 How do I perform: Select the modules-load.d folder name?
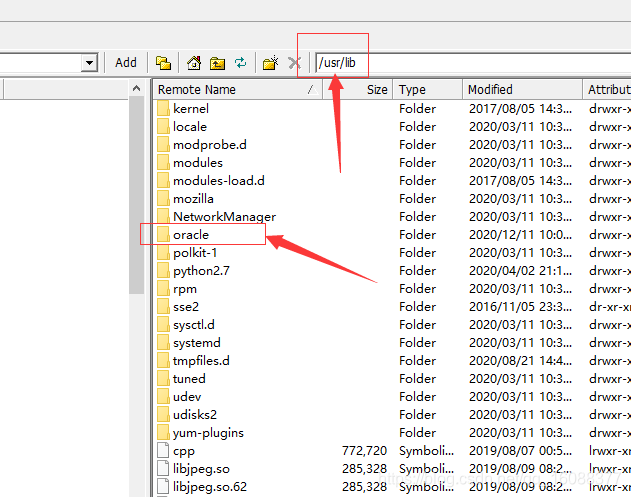point(219,181)
